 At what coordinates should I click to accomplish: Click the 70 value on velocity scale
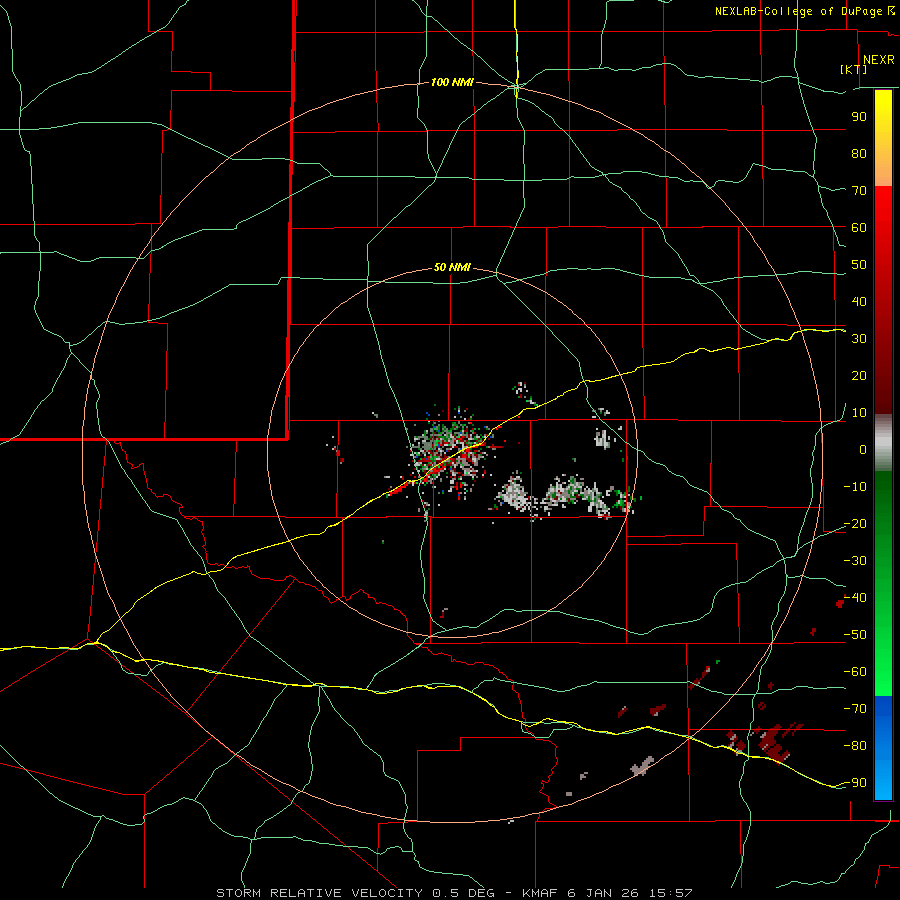click(x=859, y=191)
